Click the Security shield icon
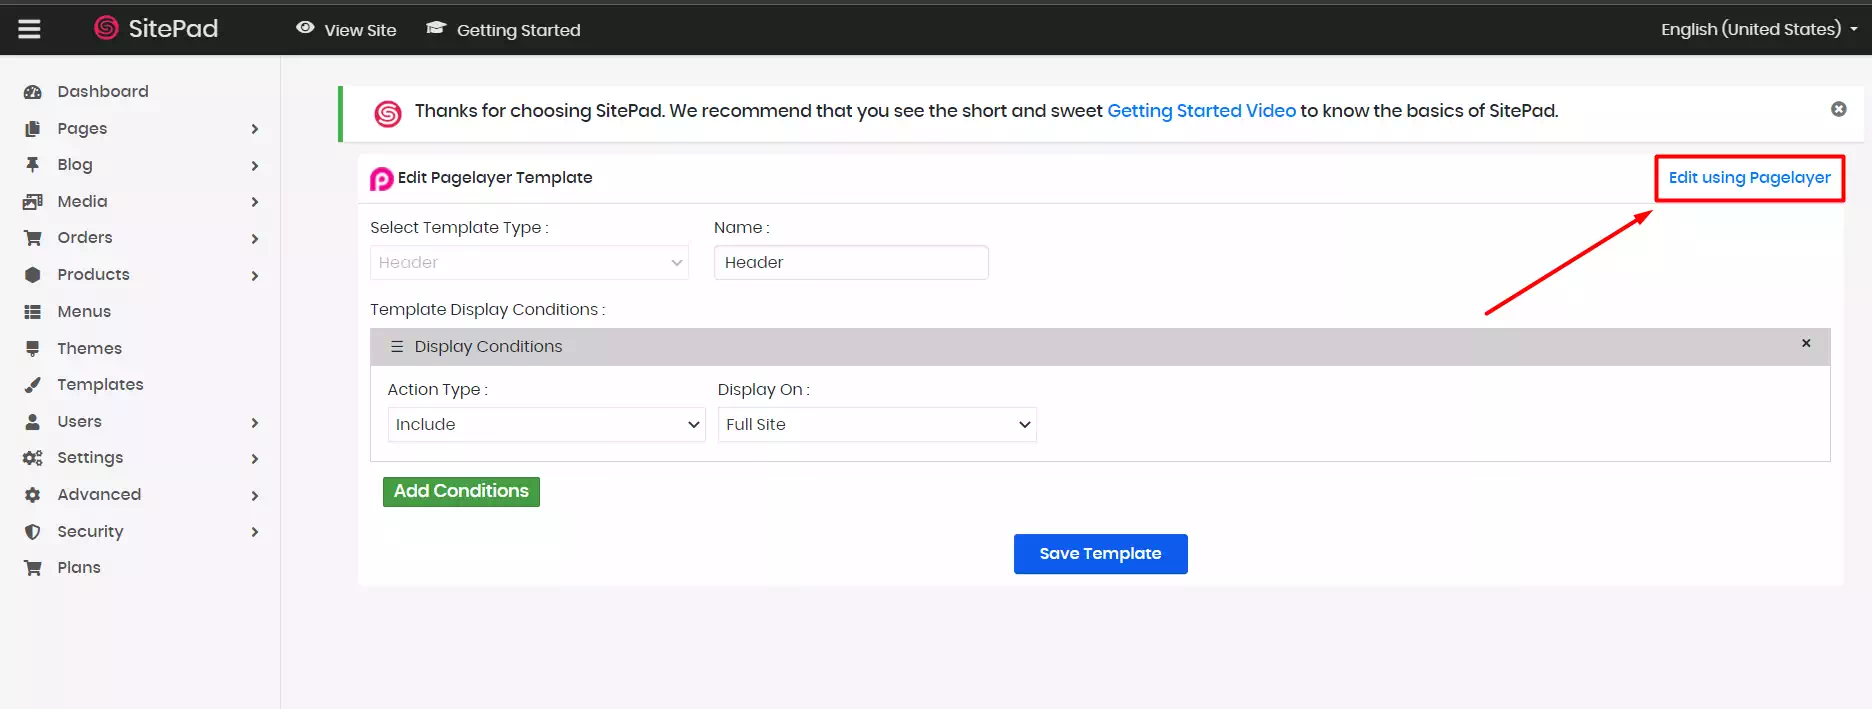The image size is (1872, 709). point(33,532)
